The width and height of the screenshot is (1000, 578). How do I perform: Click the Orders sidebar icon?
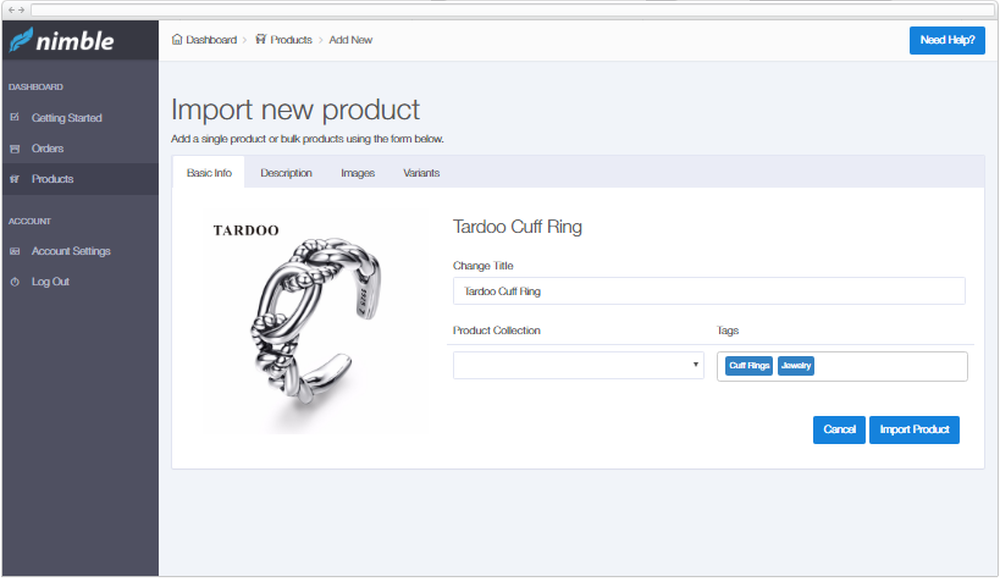(x=15, y=149)
